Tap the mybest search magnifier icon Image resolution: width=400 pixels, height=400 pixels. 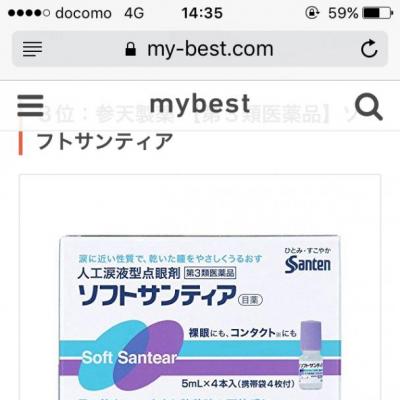(369, 106)
